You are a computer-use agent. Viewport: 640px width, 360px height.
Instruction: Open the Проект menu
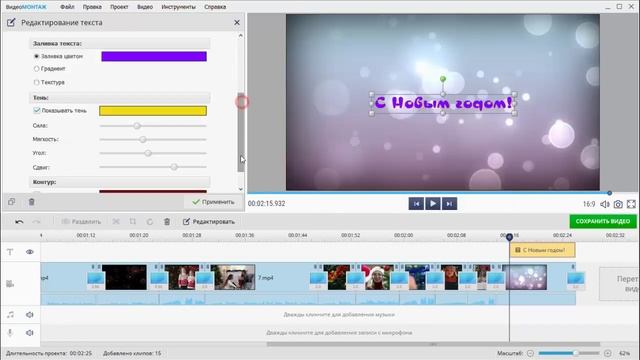pos(119,7)
